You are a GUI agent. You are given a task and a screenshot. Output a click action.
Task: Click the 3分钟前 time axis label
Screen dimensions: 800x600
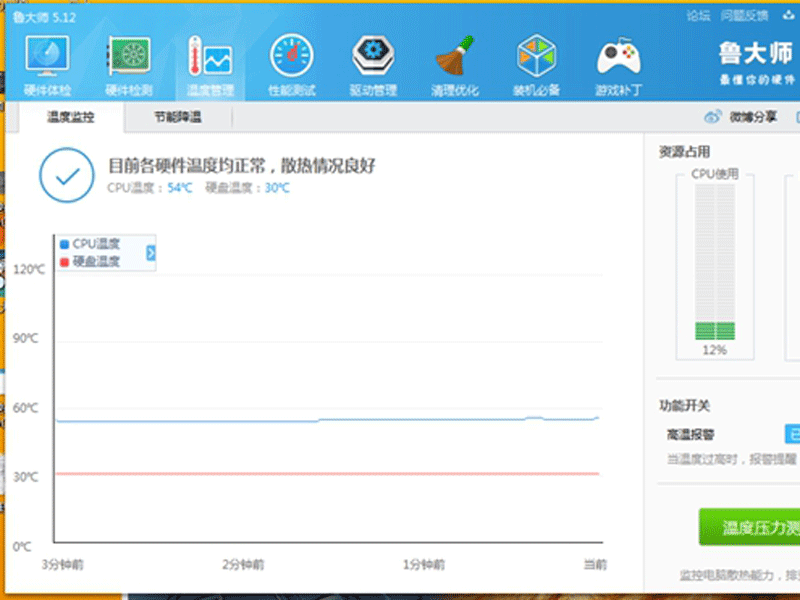(62, 564)
